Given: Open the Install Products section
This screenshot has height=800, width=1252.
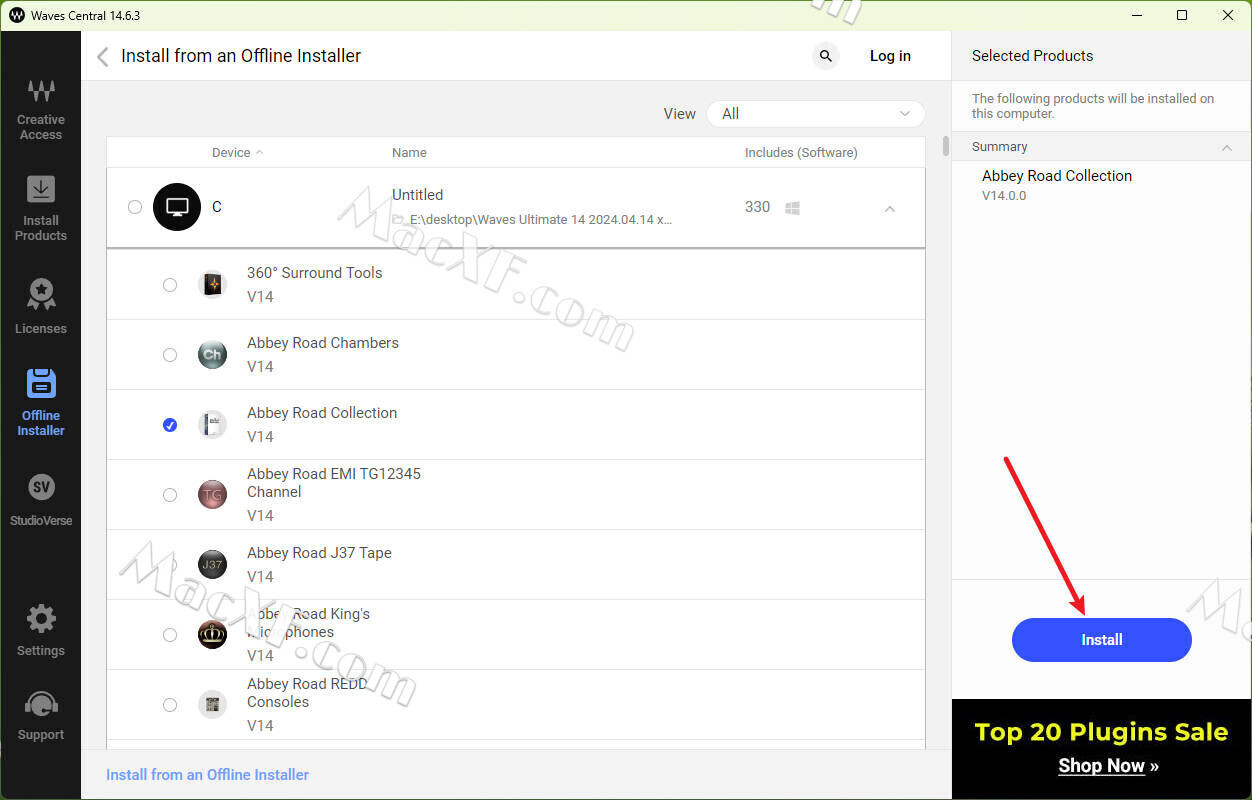Looking at the screenshot, I should click(41, 208).
